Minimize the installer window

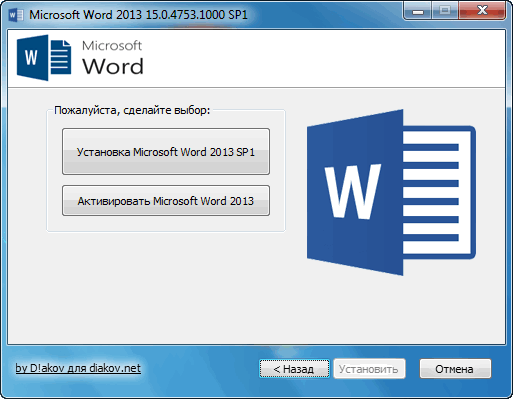coord(418,11)
